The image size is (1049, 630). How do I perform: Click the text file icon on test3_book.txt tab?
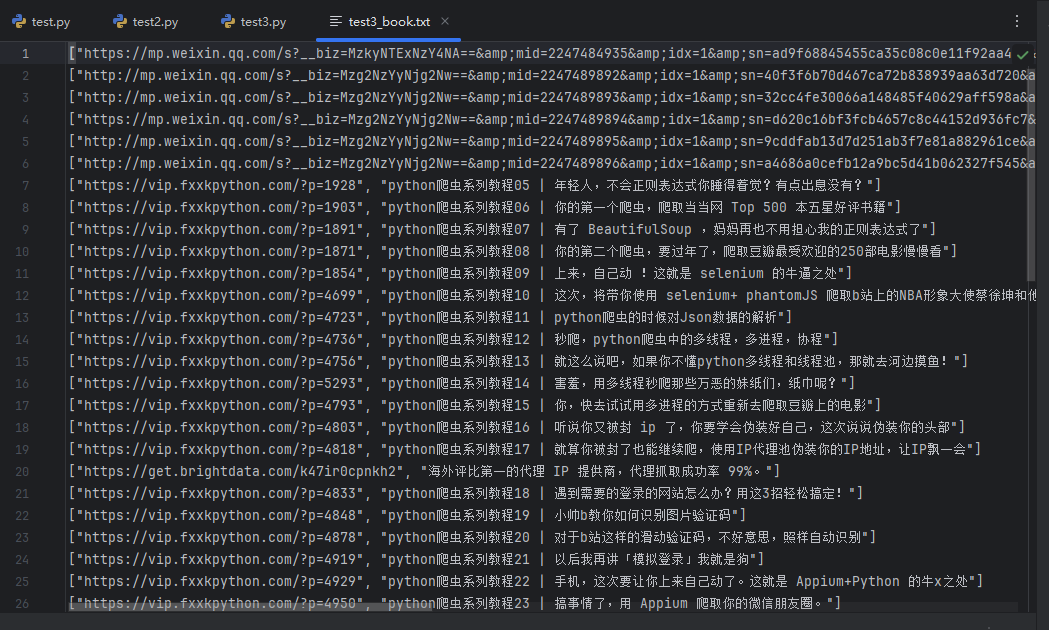click(x=337, y=21)
